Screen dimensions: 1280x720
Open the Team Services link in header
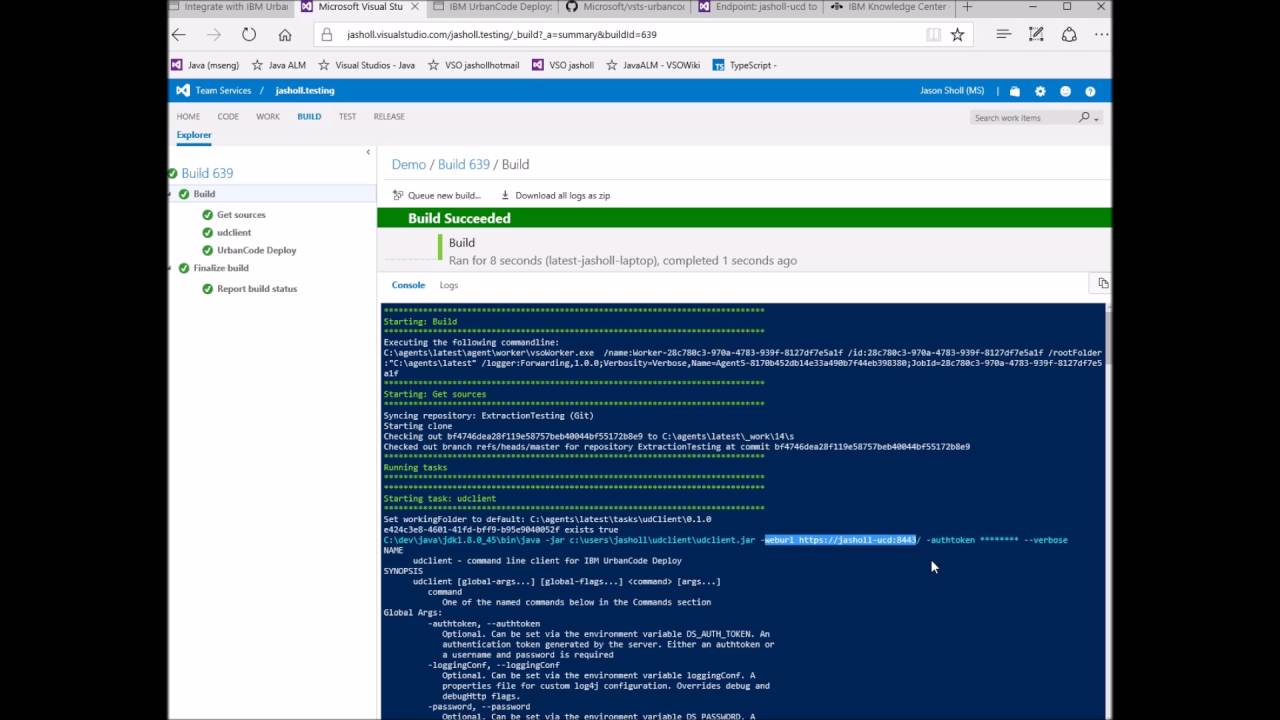pos(223,91)
